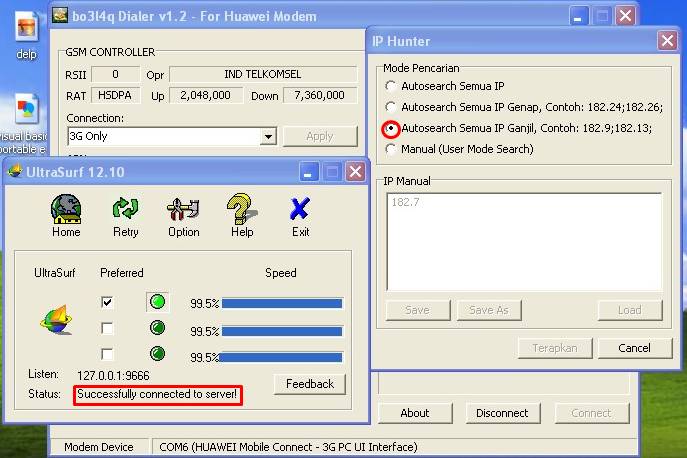Image resolution: width=687 pixels, height=458 pixels.
Task: Click Cancel in IP Hunter dialog
Action: click(x=634, y=348)
